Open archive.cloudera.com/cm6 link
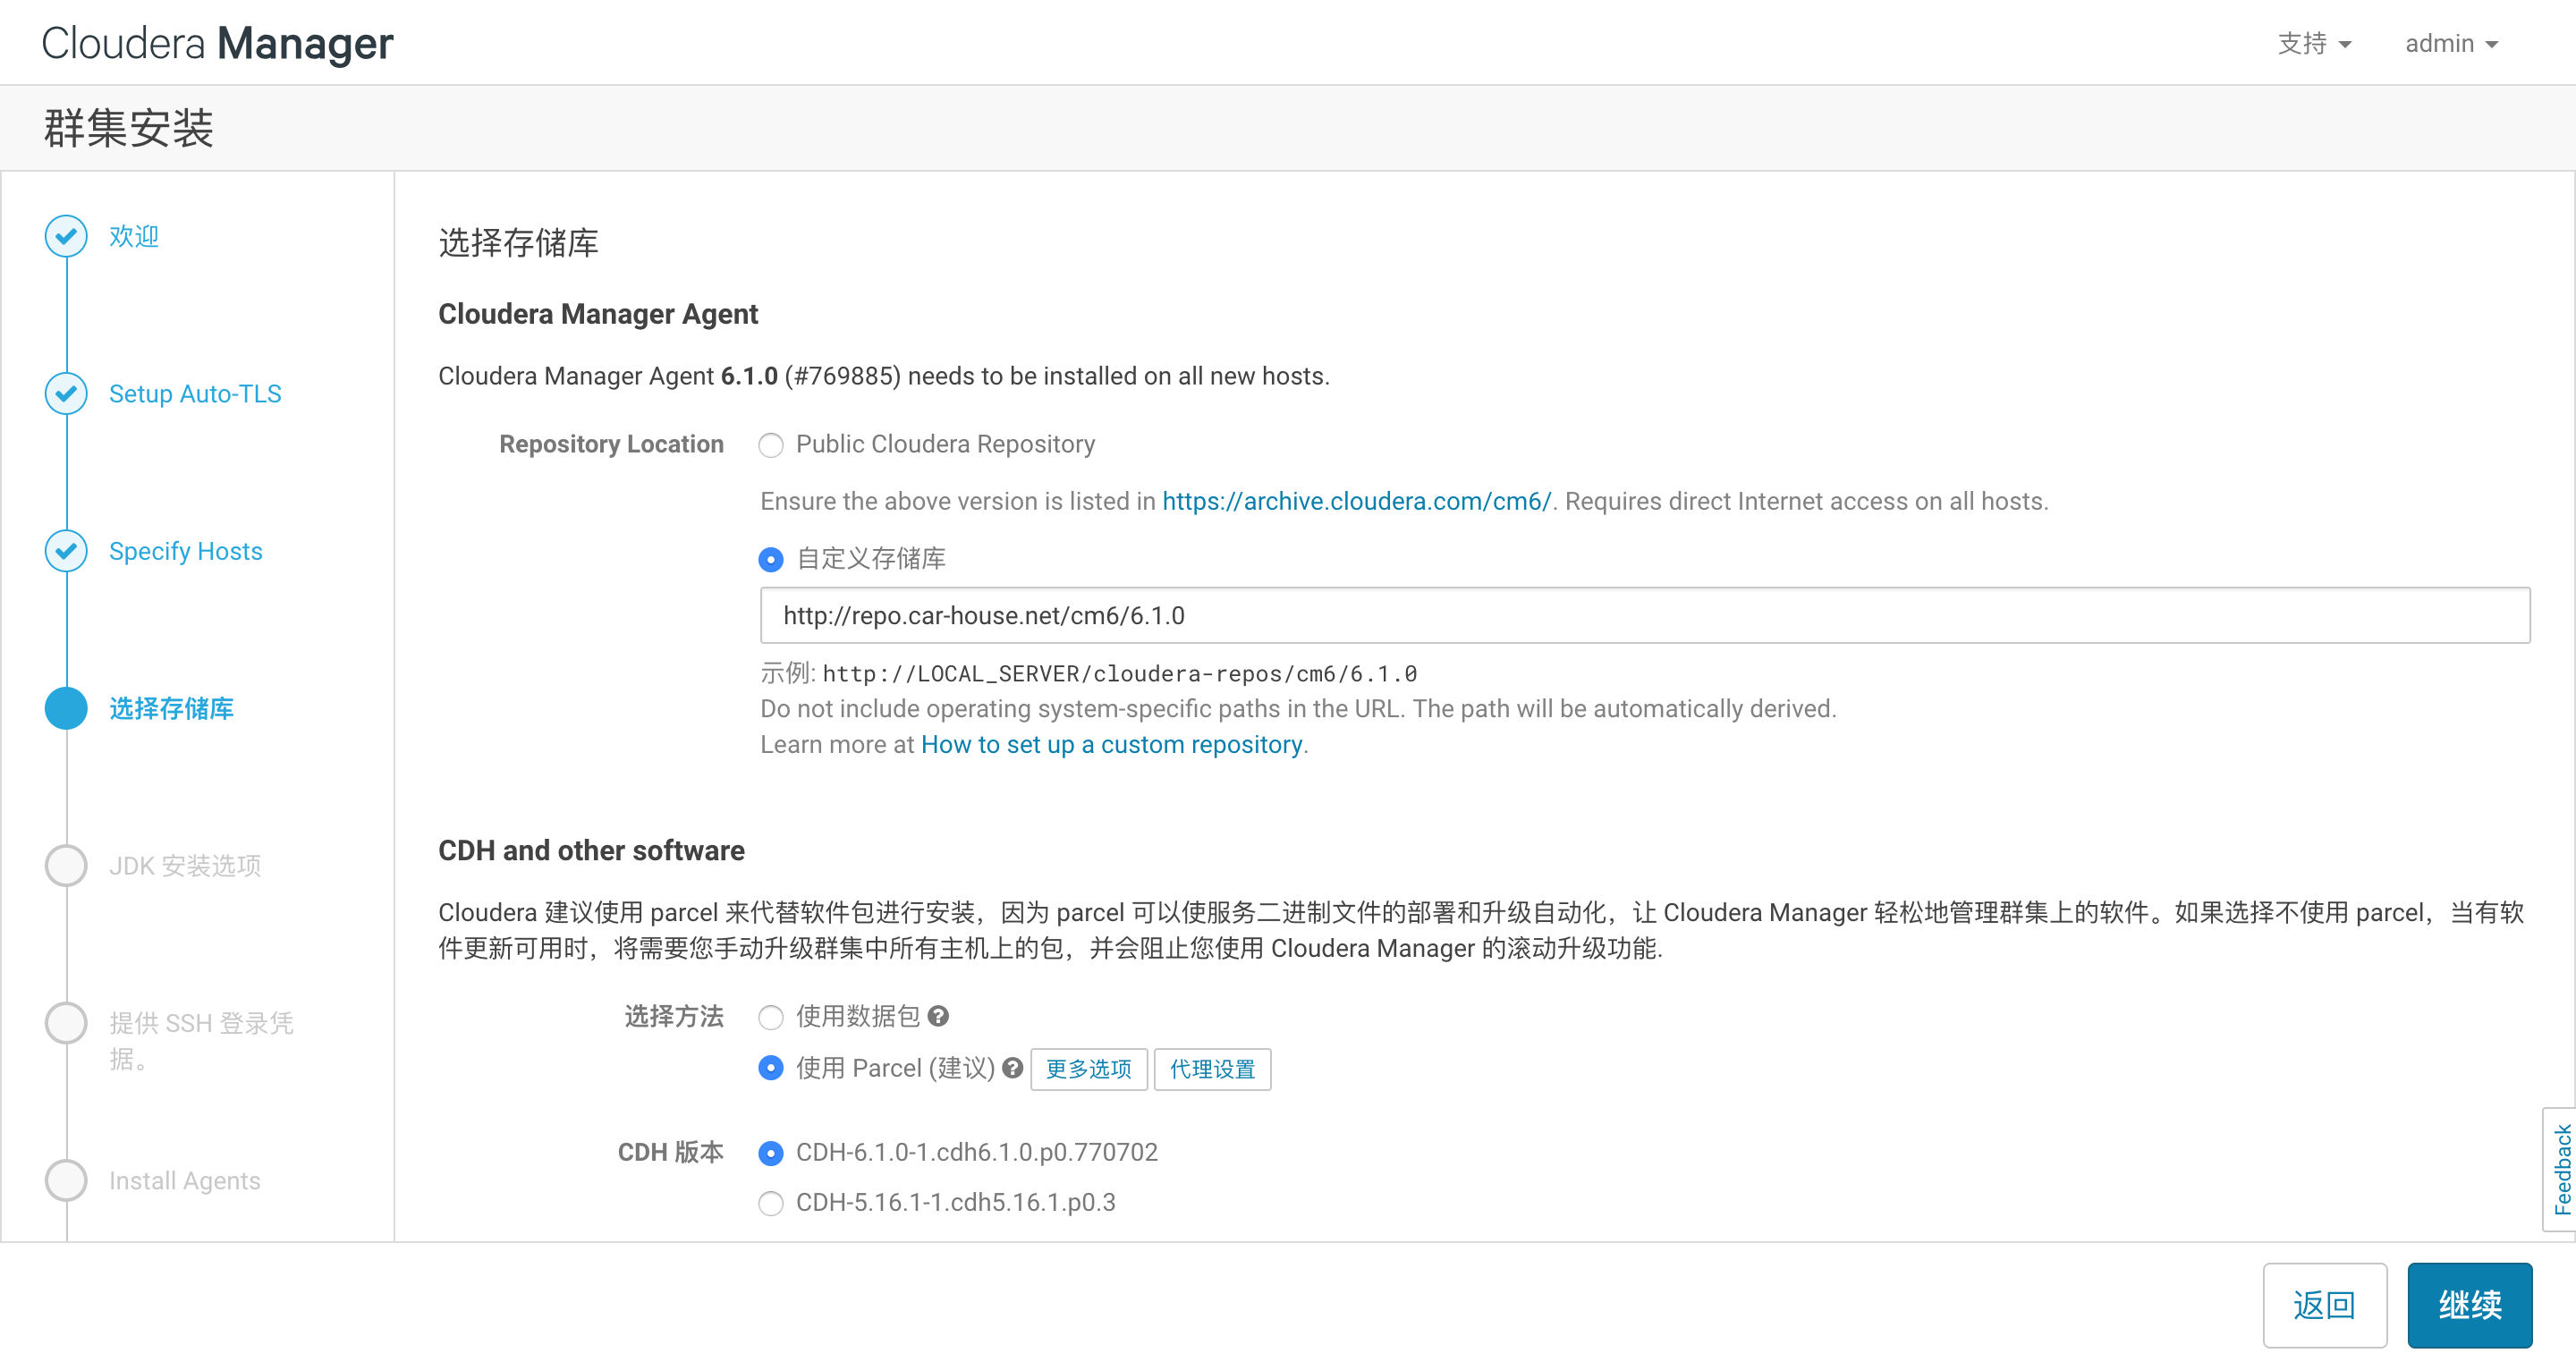 click(1356, 501)
